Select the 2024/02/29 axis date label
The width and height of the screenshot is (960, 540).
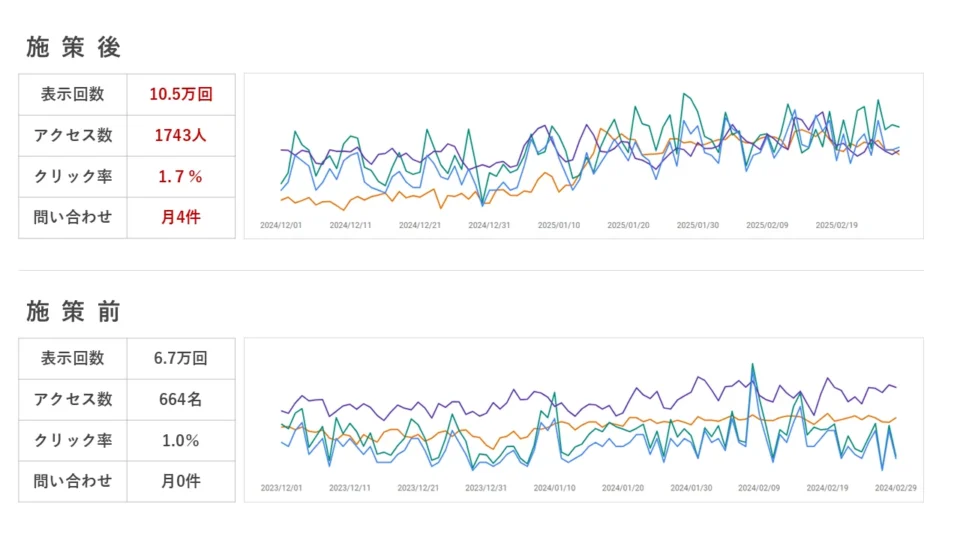pyautogui.click(x=896, y=489)
